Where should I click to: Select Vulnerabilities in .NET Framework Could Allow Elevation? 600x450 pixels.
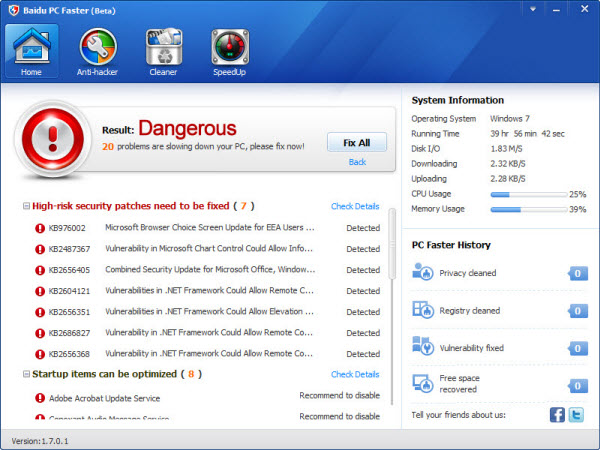[209, 312]
